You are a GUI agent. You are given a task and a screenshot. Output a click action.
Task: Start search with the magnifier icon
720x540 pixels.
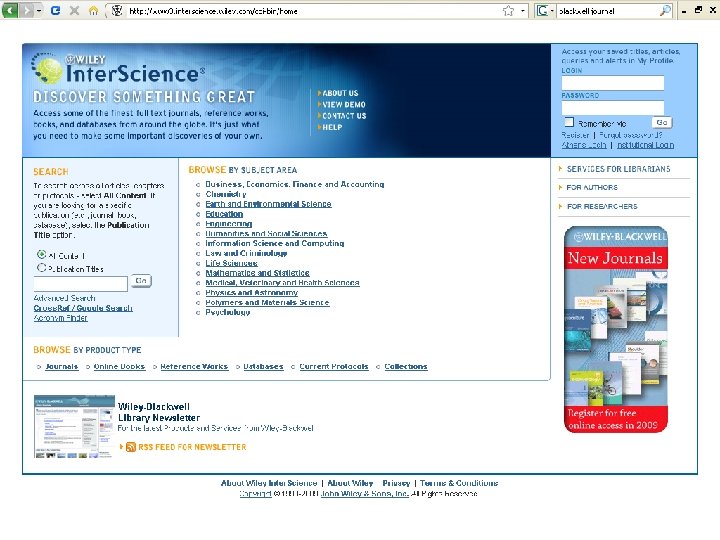coord(665,11)
